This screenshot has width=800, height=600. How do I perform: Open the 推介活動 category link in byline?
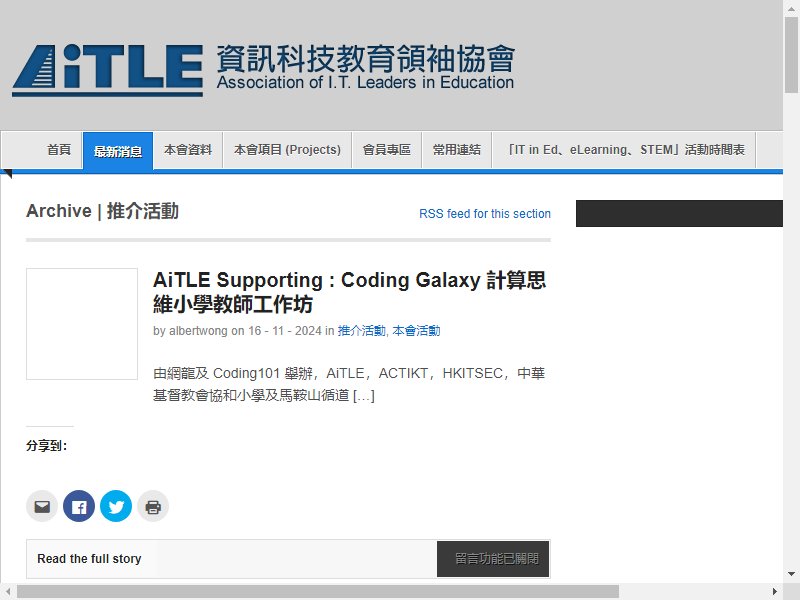click(x=361, y=331)
